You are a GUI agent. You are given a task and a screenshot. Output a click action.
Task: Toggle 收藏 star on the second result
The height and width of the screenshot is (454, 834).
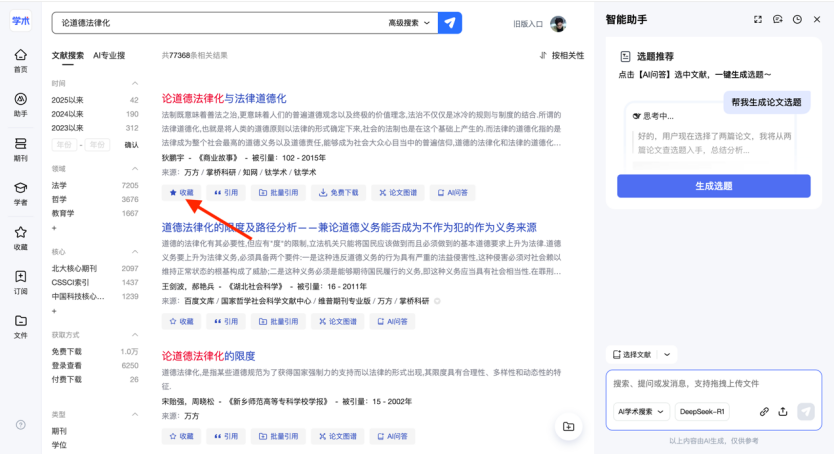[181, 321]
